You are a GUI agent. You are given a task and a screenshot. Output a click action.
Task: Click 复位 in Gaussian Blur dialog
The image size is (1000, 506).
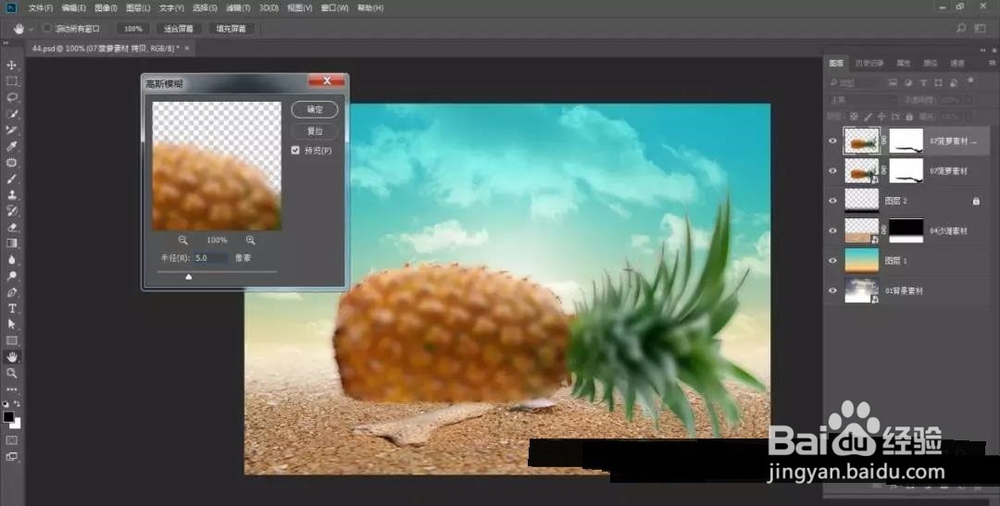[x=315, y=131]
